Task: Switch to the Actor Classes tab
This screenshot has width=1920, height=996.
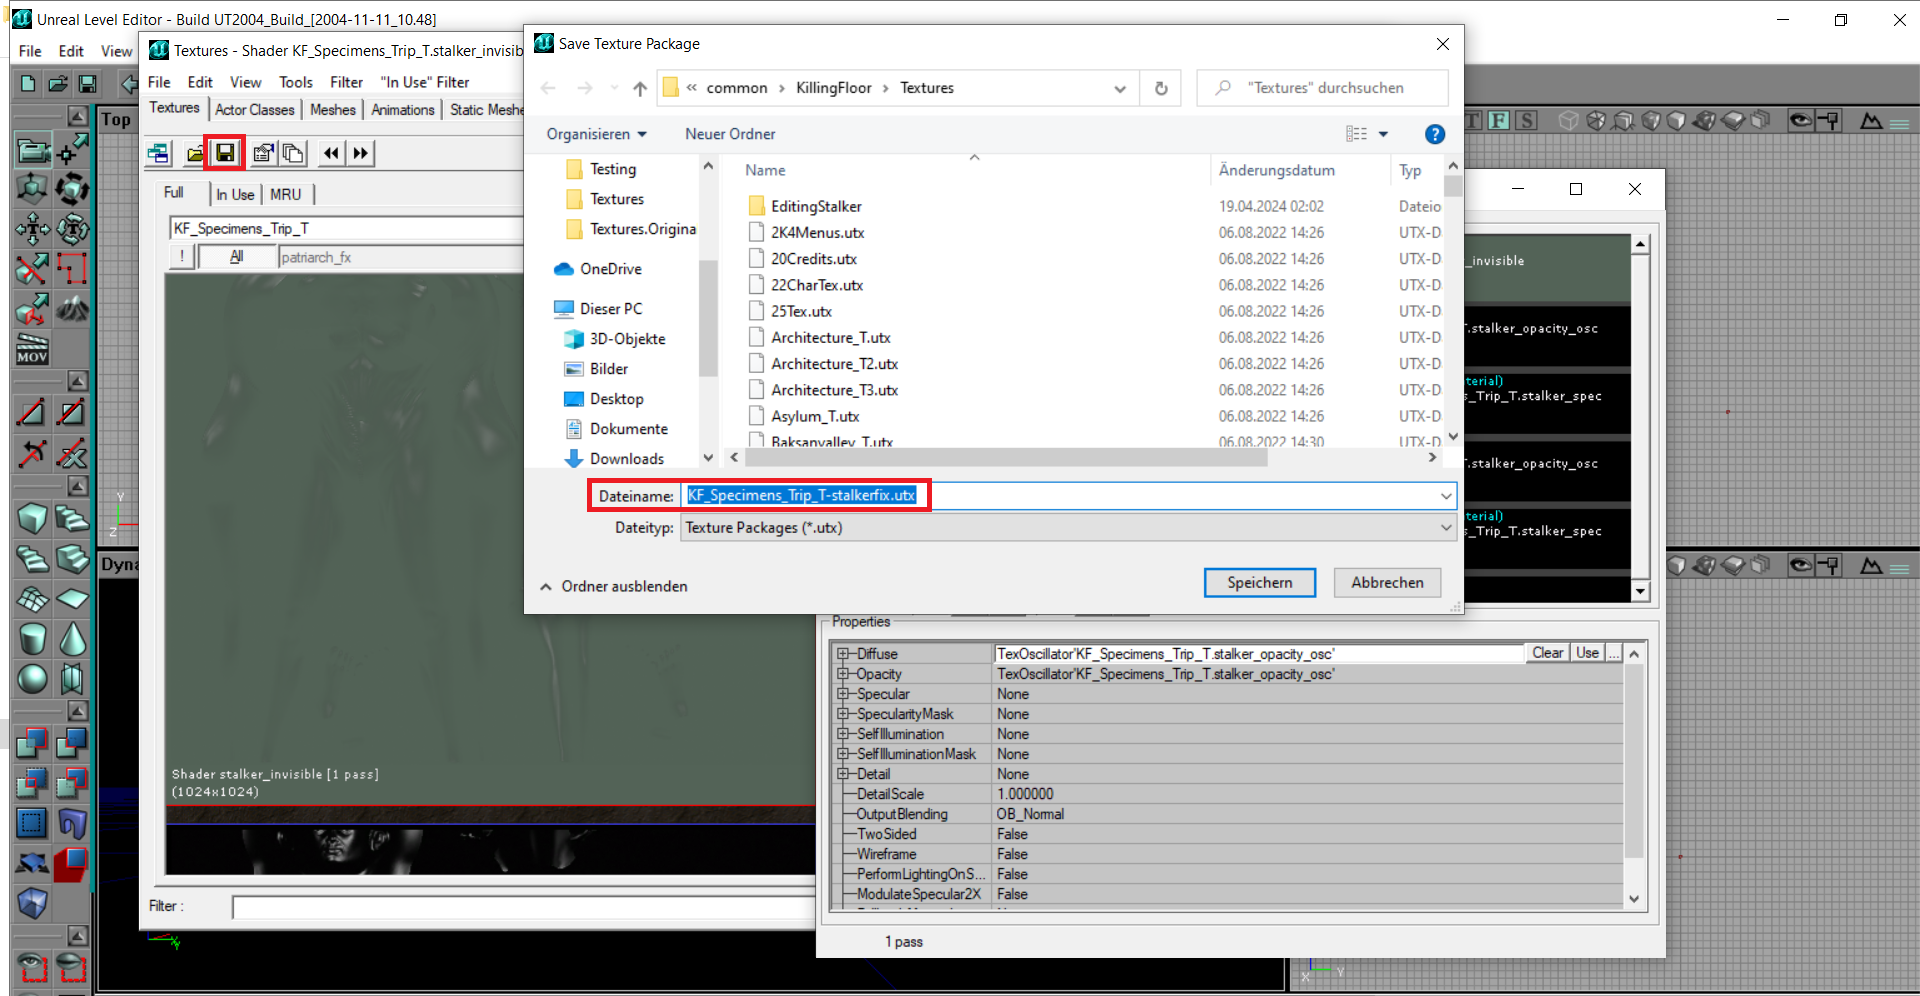Action: point(255,110)
